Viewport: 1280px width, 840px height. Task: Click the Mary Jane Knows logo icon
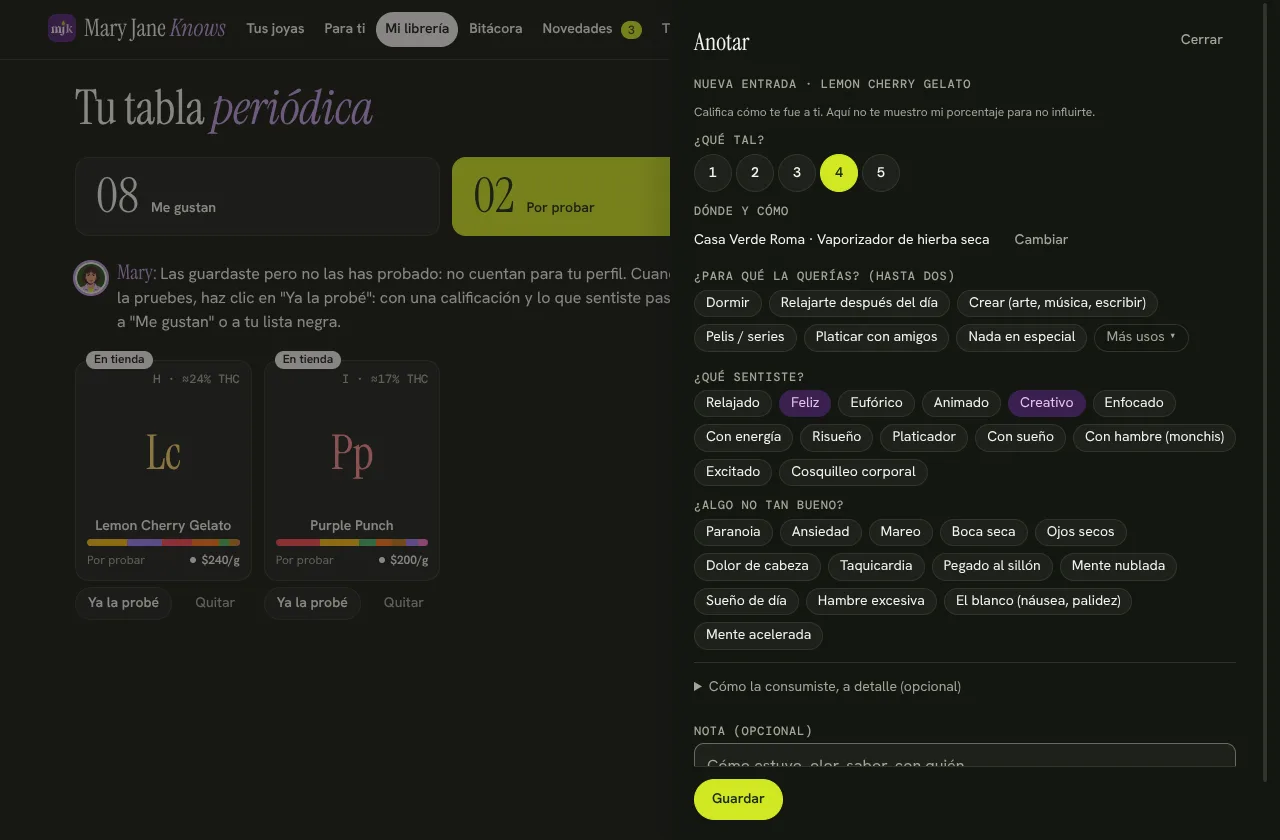pyautogui.click(x=62, y=28)
